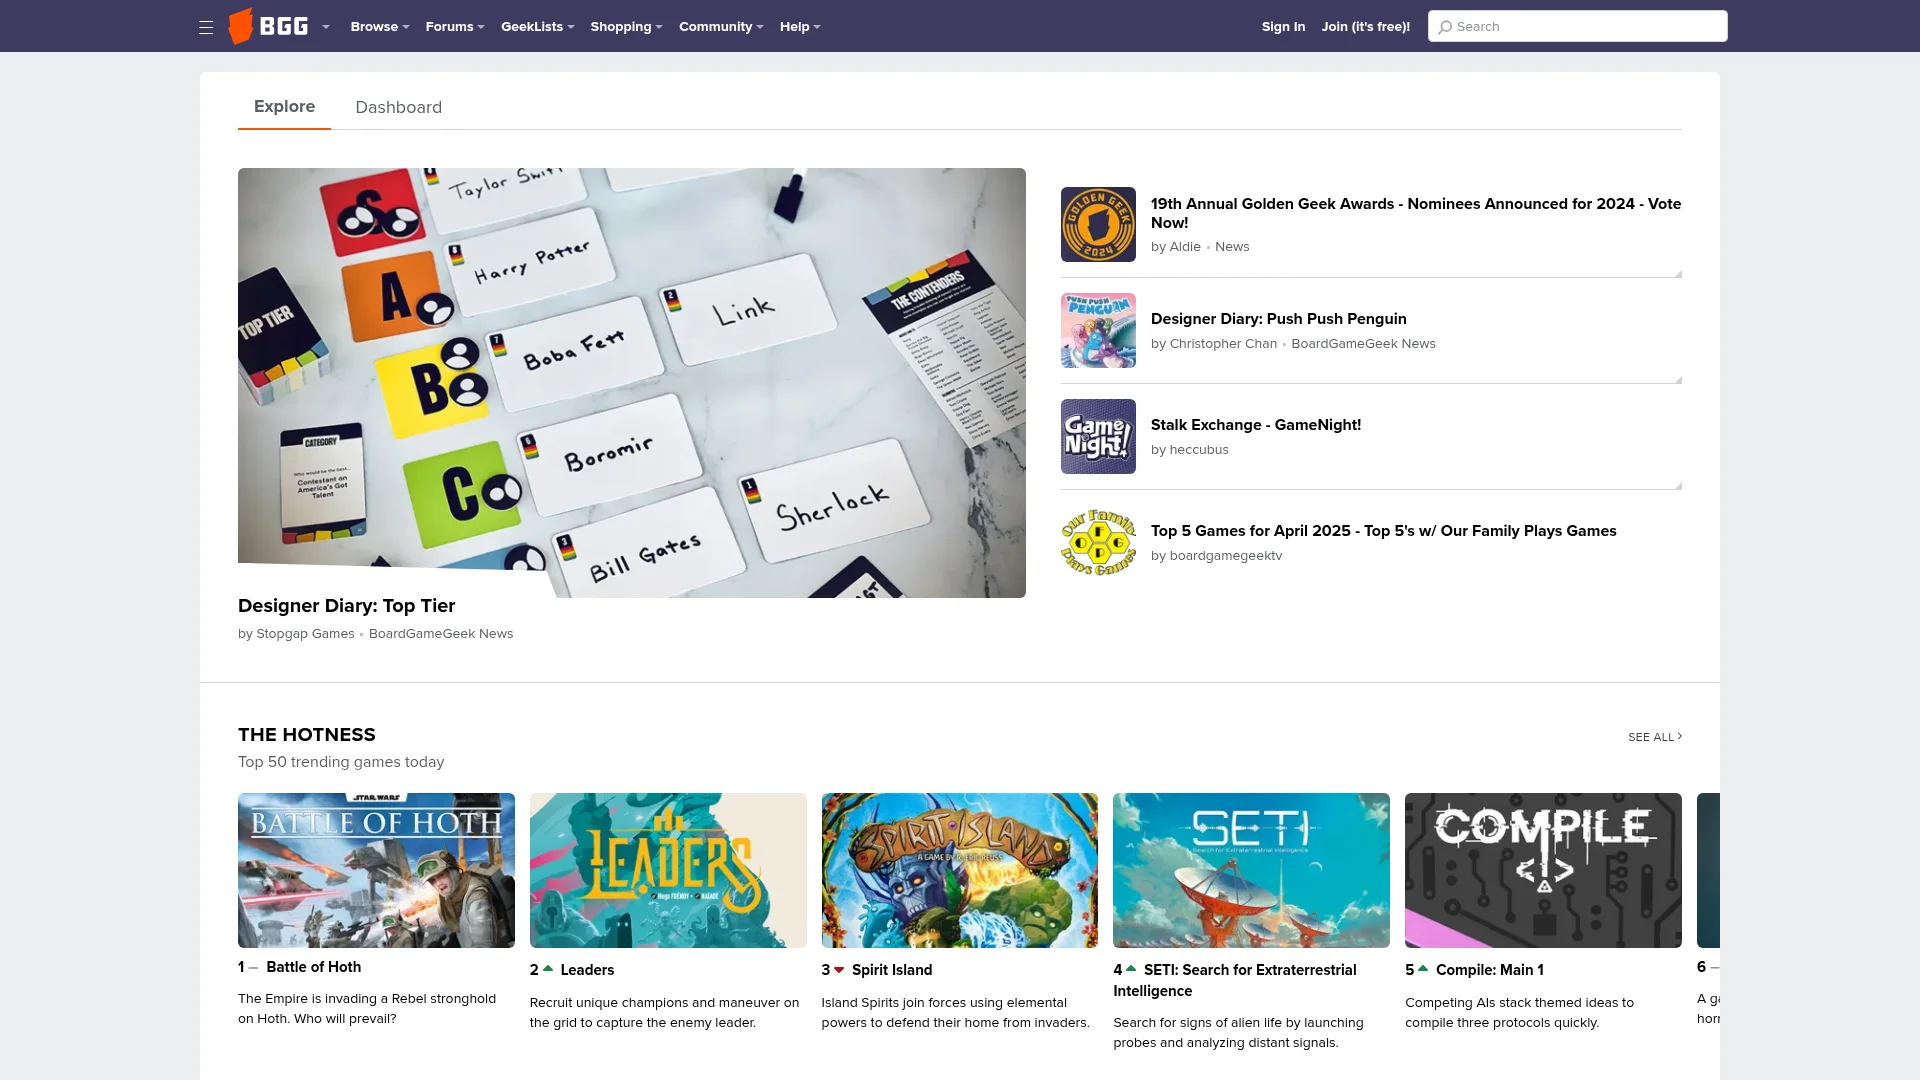Image resolution: width=1920 pixels, height=1080 pixels.
Task: Open the Top Tier featured image
Action: tap(632, 383)
